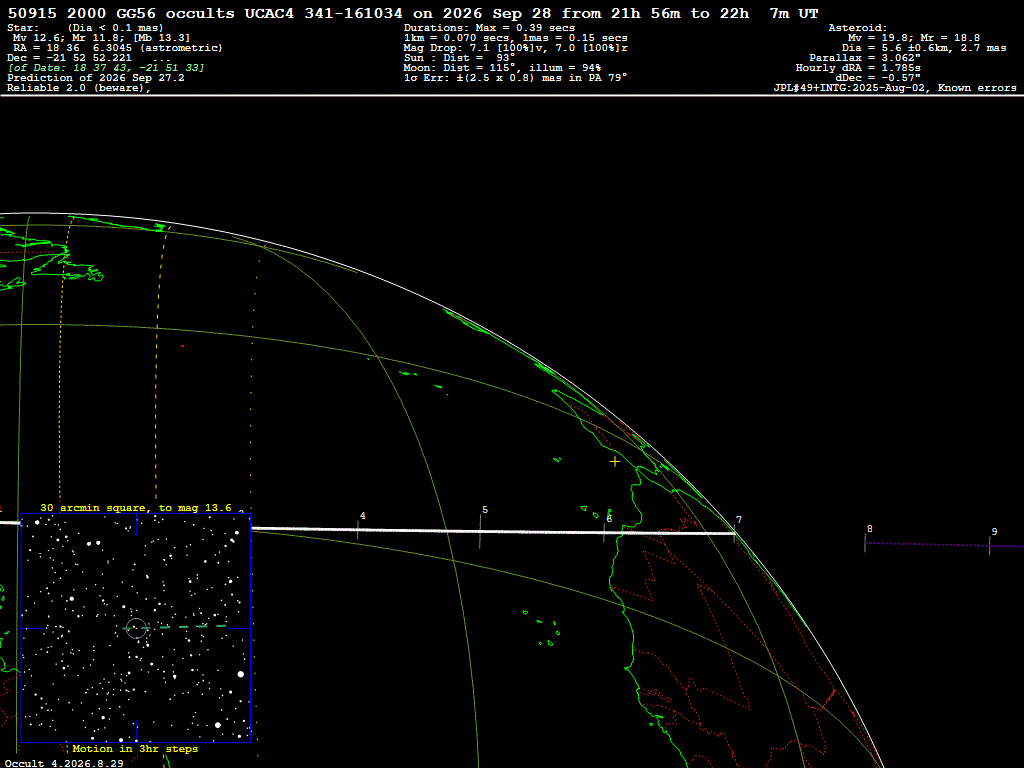Click the 'Motion in 3hr steps' caption
Image resolution: width=1024 pixels, height=768 pixels.
tap(135, 748)
